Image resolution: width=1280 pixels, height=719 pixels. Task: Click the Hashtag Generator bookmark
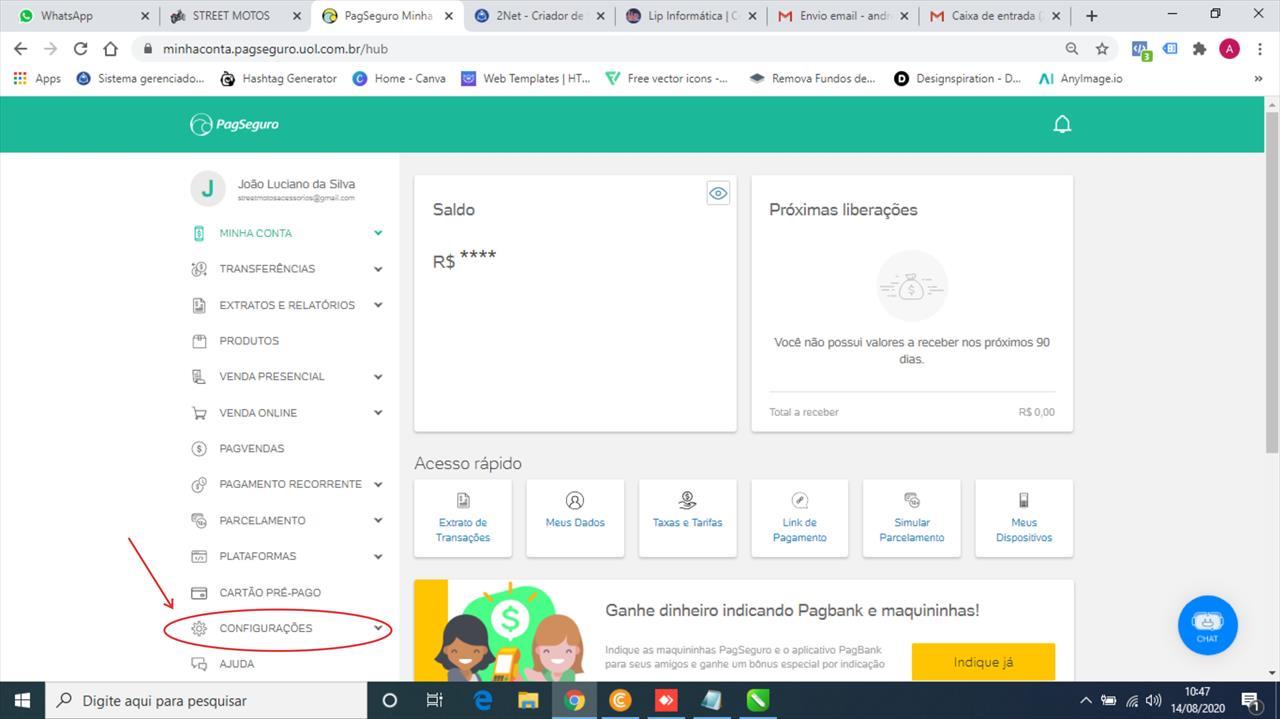[x=278, y=78]
